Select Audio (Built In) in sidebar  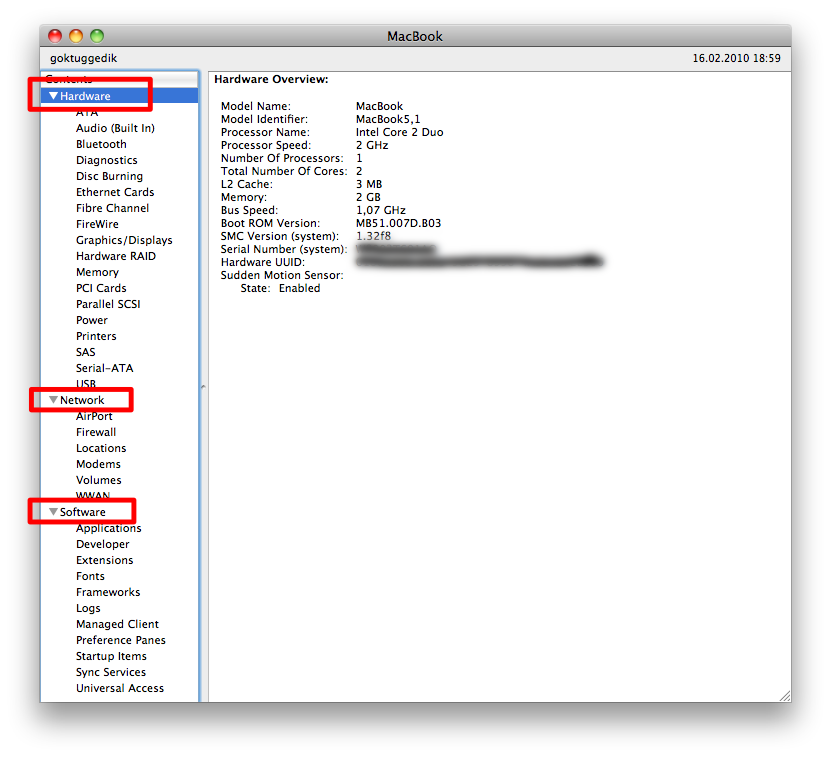(115, 128)
